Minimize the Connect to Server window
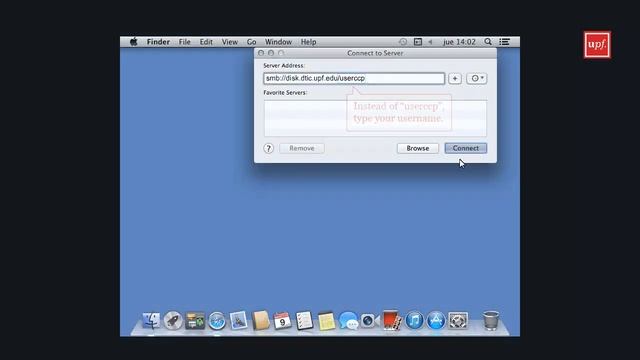Screen dimensions: 640x360 [271, 53]
